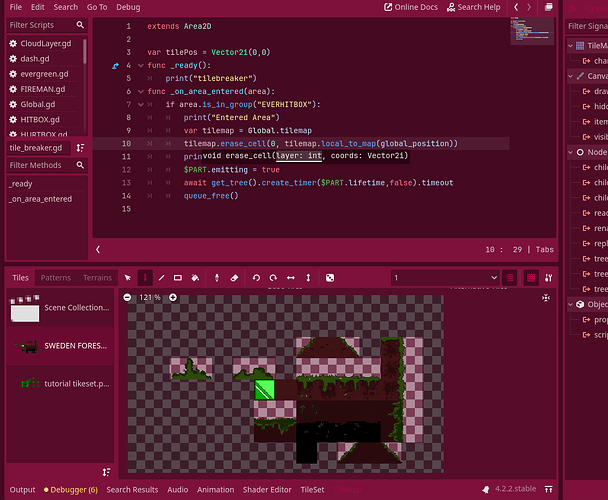Select the tilemap selection arrow tool

pyautogui.click(x=128, y=278)
